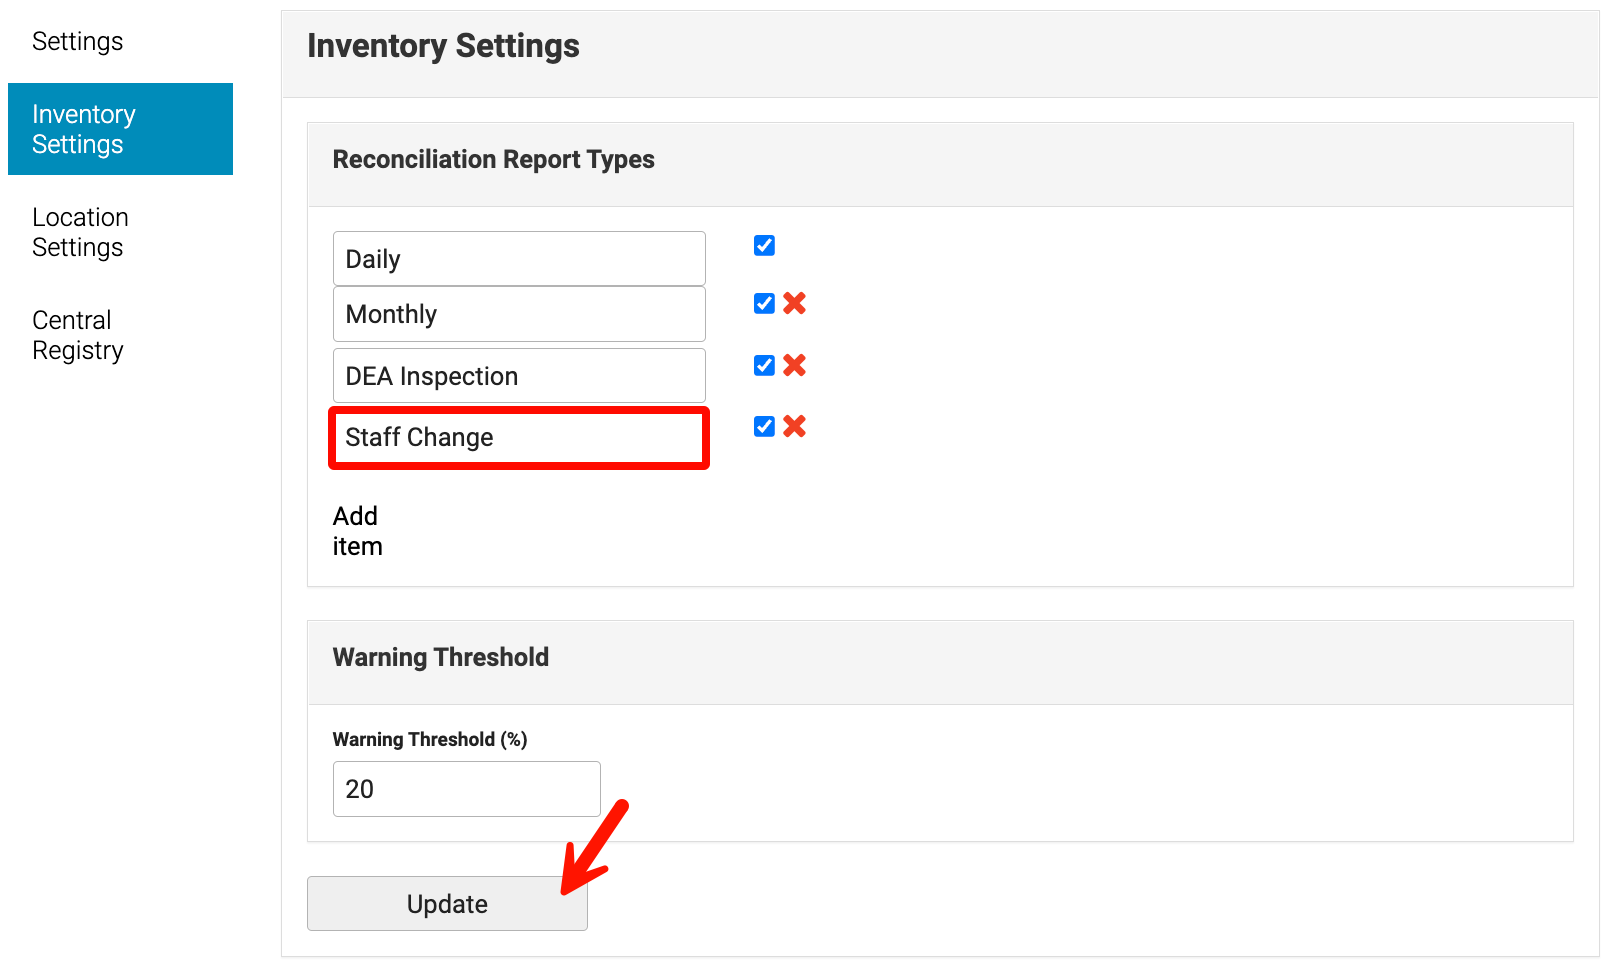Click the Warning Threshold value field

pyautogui.click(x=466, y=788)
